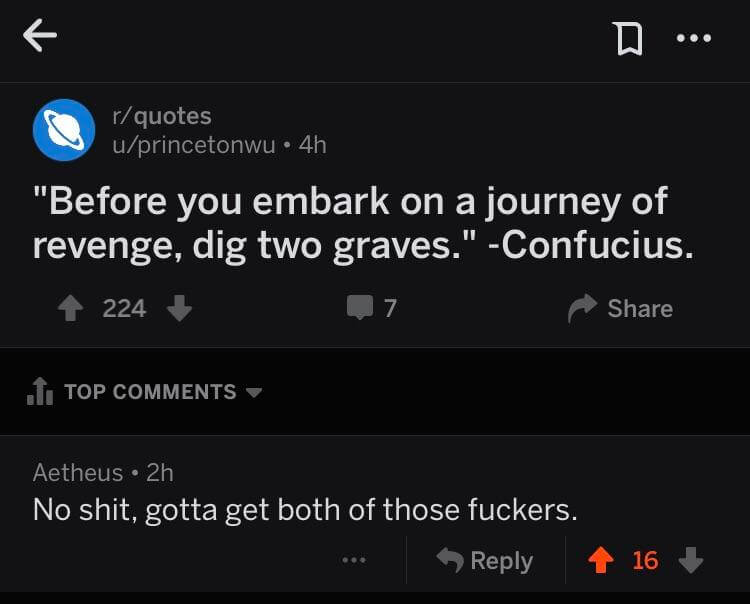Screen dimensions: 750x604
Task: Click the dropdown arrow beside Top Comments
Action: click(x=254, y=393)
